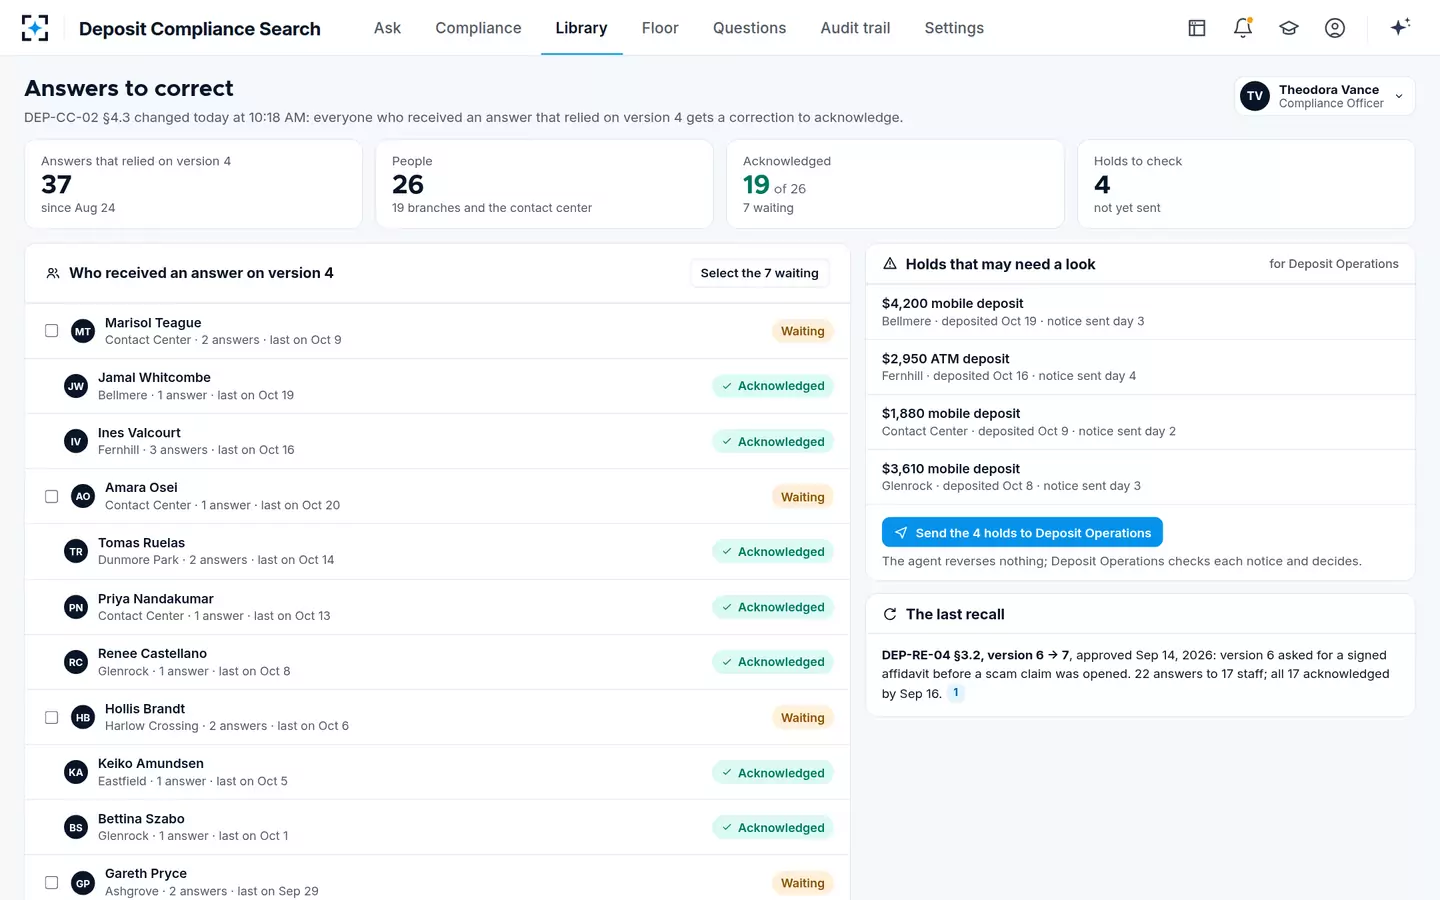1440x900 pixels.
Task: Click the People 26 summary card
Action: pos(544,184)
